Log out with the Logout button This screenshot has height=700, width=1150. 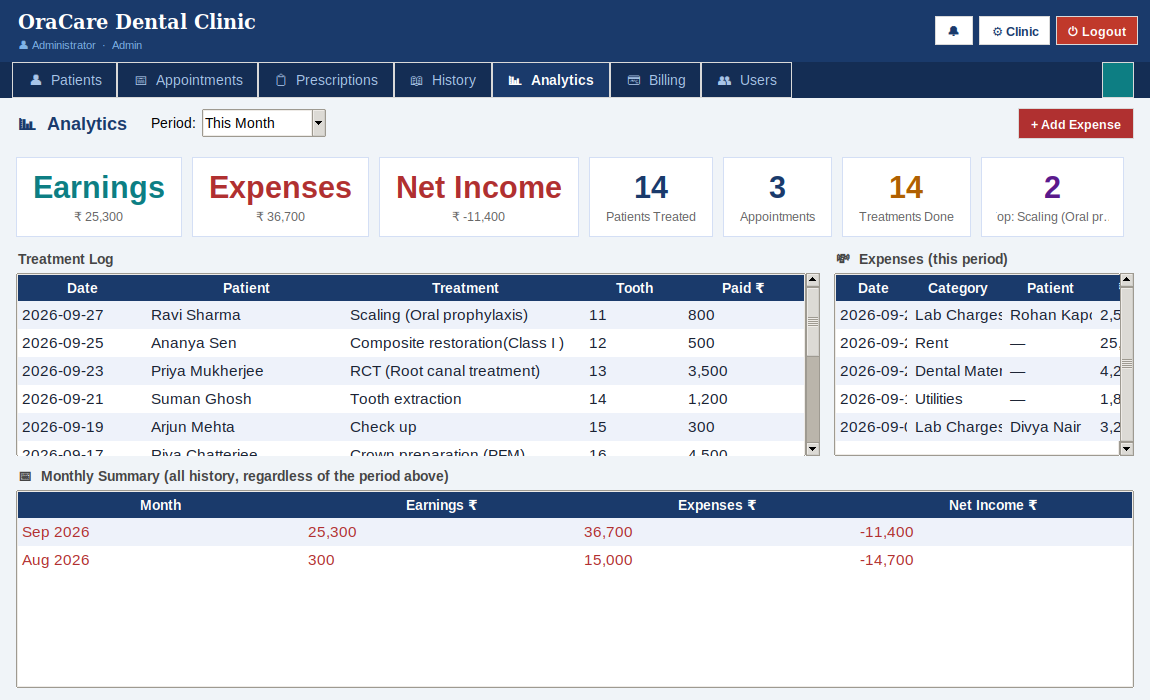[1096, 31]
